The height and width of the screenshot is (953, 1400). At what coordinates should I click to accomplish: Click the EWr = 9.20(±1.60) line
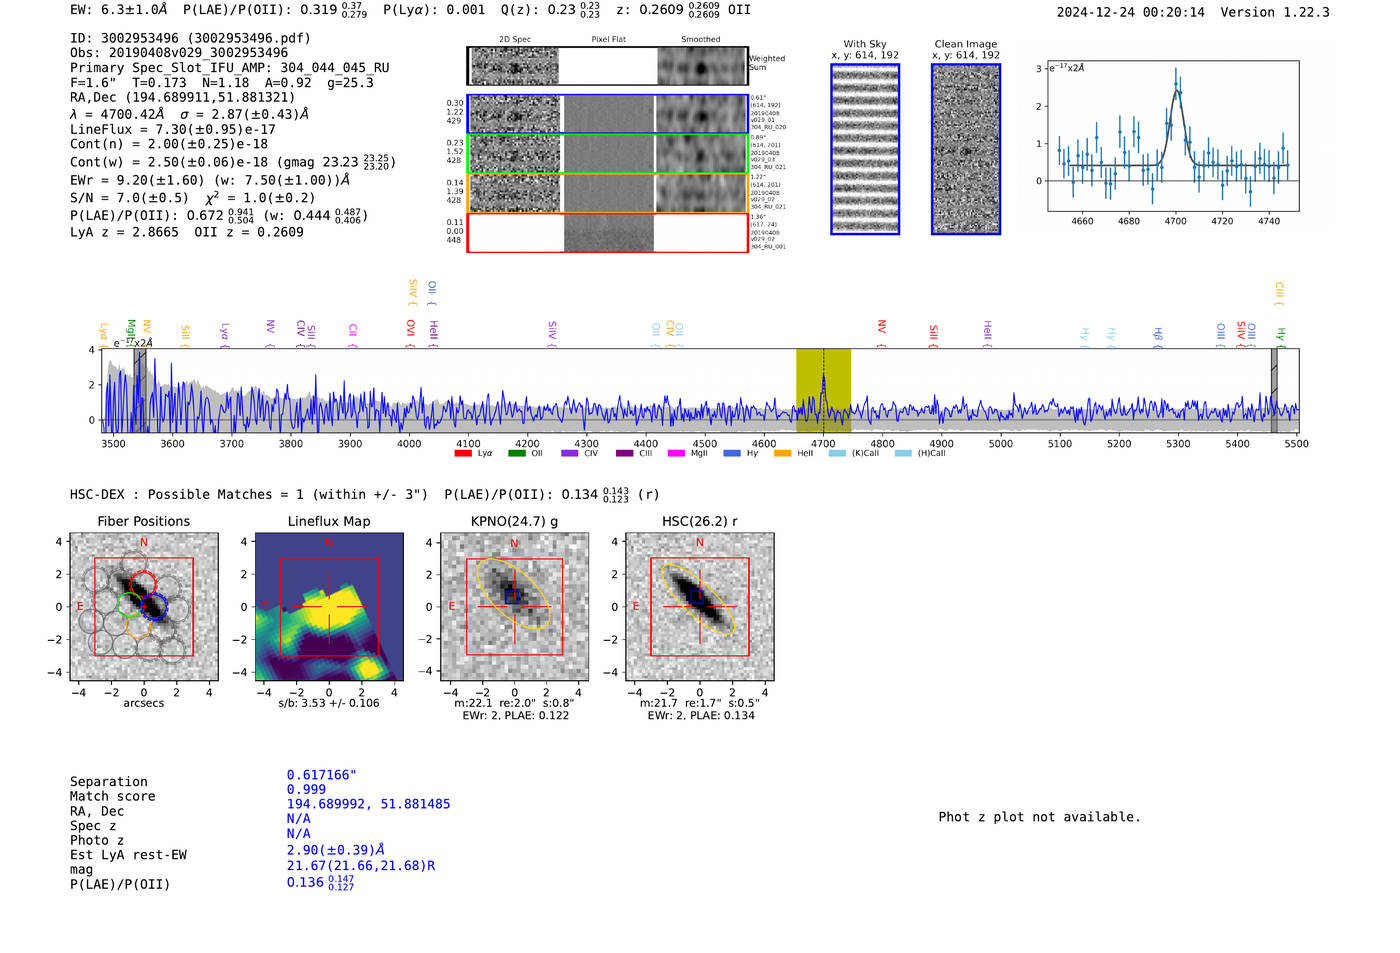tap(210, 180)
